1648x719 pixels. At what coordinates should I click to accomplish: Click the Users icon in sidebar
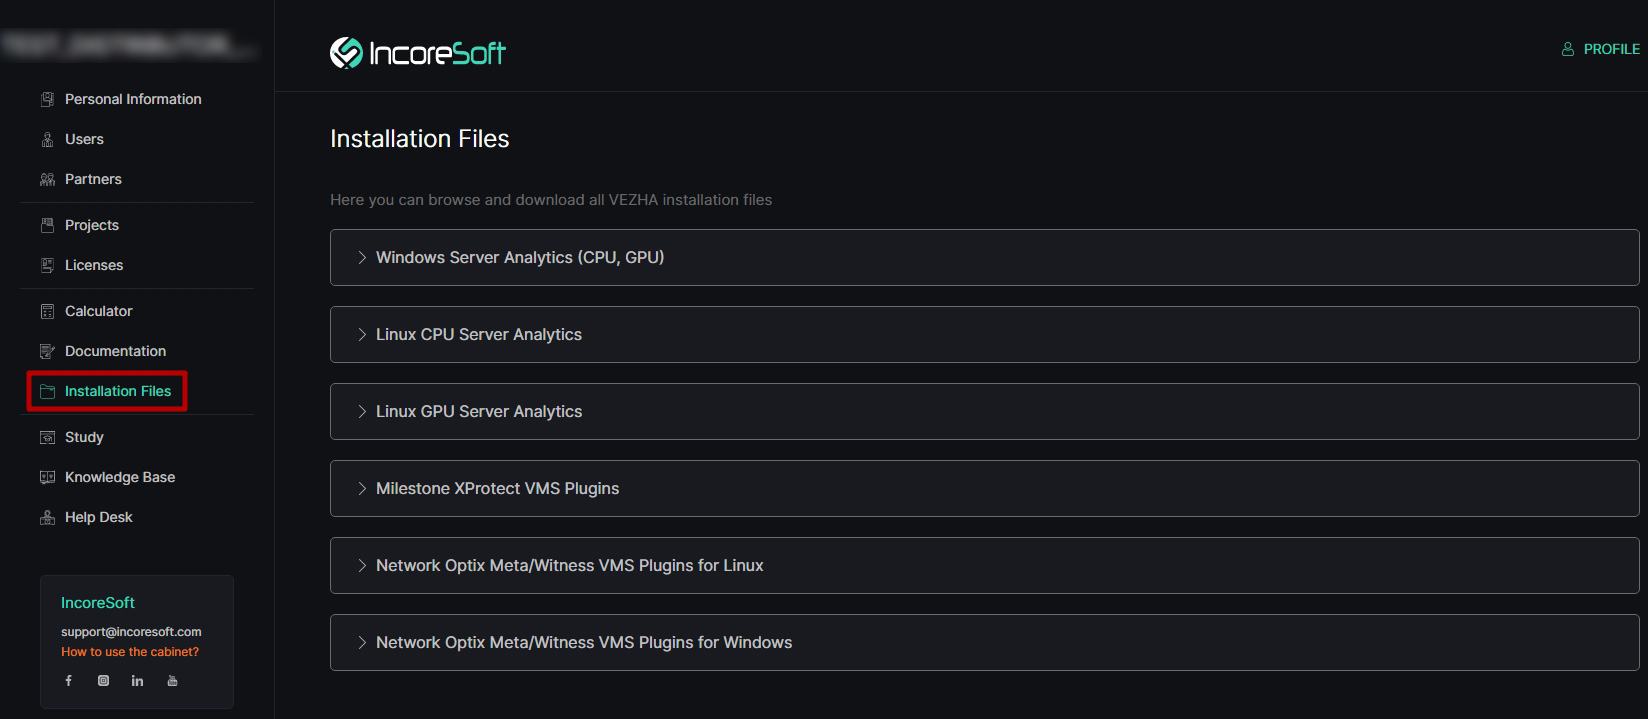coord(47,139)
